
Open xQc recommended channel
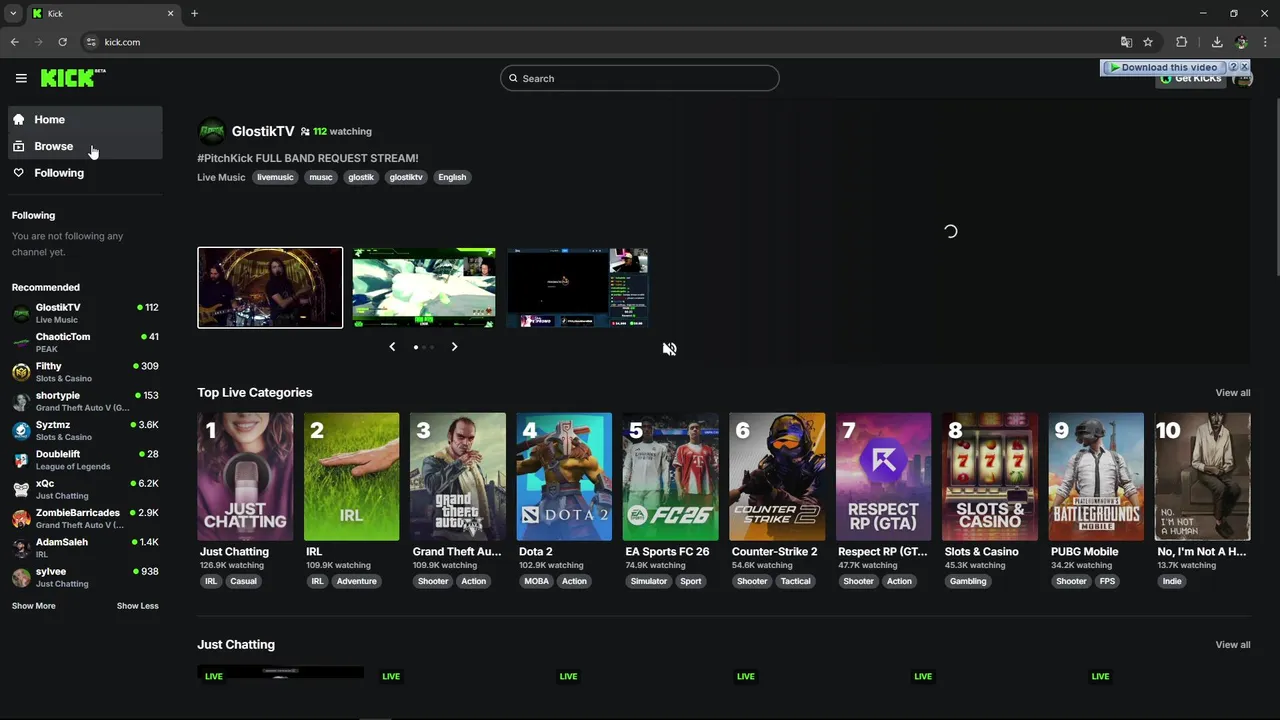[x=85, y=488]
